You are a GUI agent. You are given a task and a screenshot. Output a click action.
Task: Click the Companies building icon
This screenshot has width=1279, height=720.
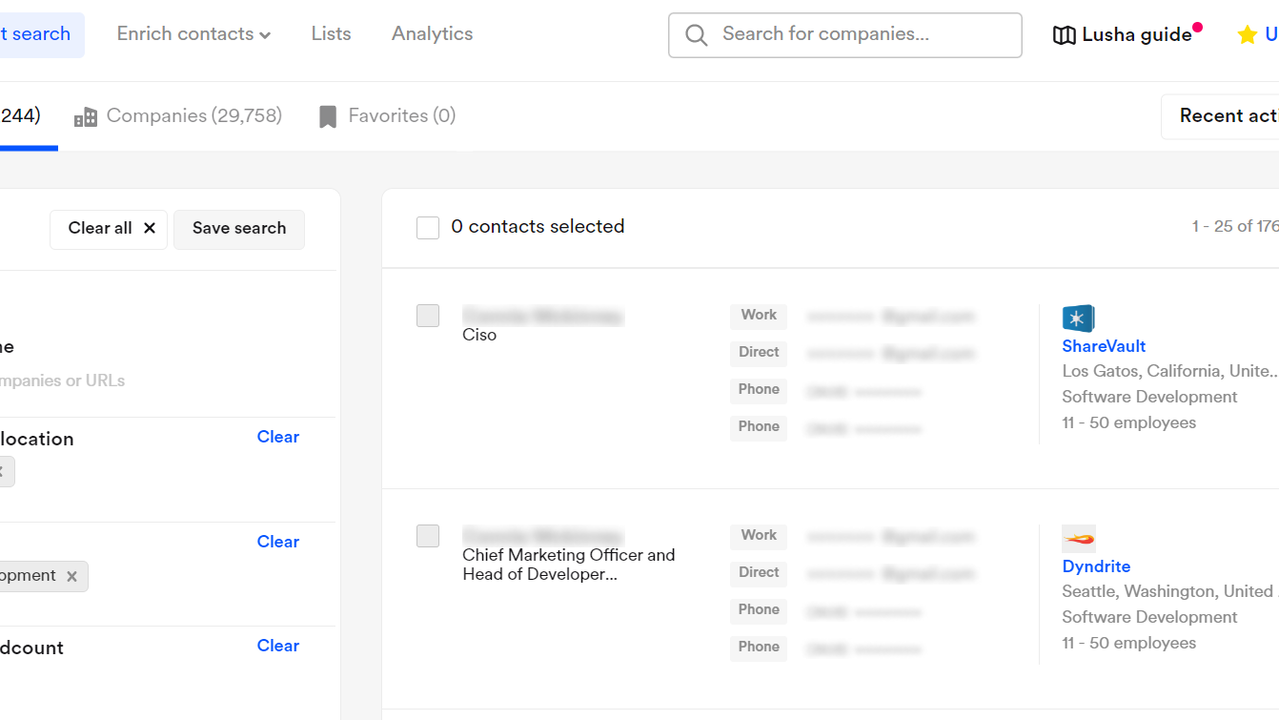(86, 117)
